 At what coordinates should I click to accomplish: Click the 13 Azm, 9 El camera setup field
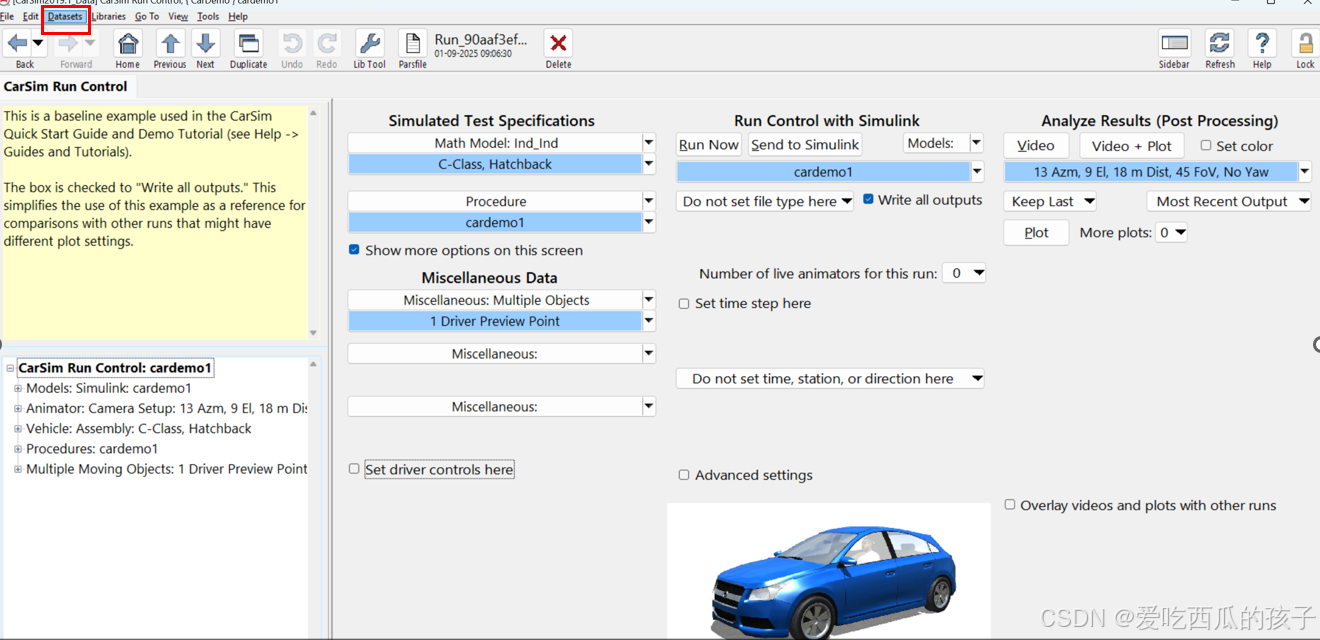1151,172
